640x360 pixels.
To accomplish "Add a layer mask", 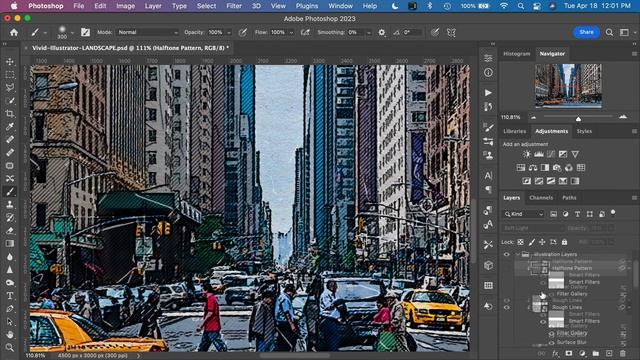I will 569,353.
